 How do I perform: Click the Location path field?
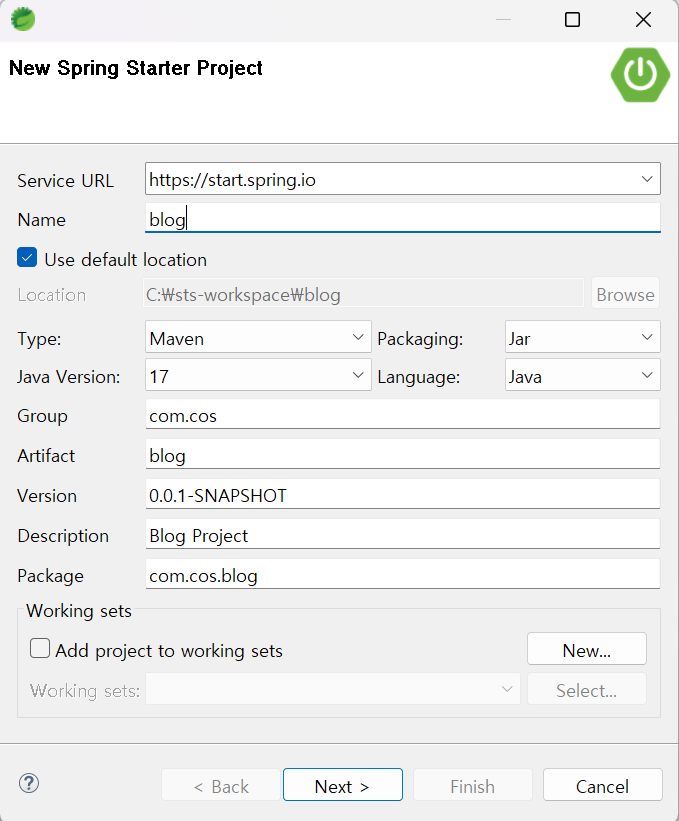[x=363, y=293]
